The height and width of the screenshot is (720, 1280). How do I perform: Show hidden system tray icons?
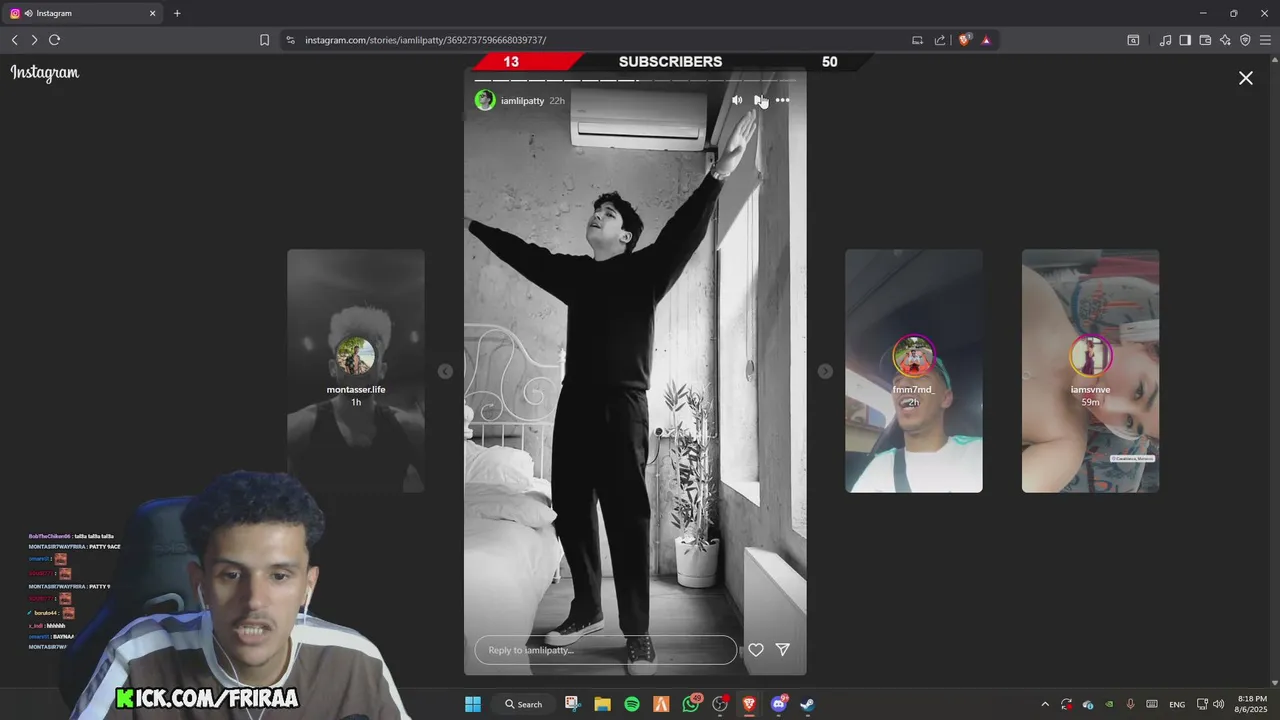point(1045,704)
